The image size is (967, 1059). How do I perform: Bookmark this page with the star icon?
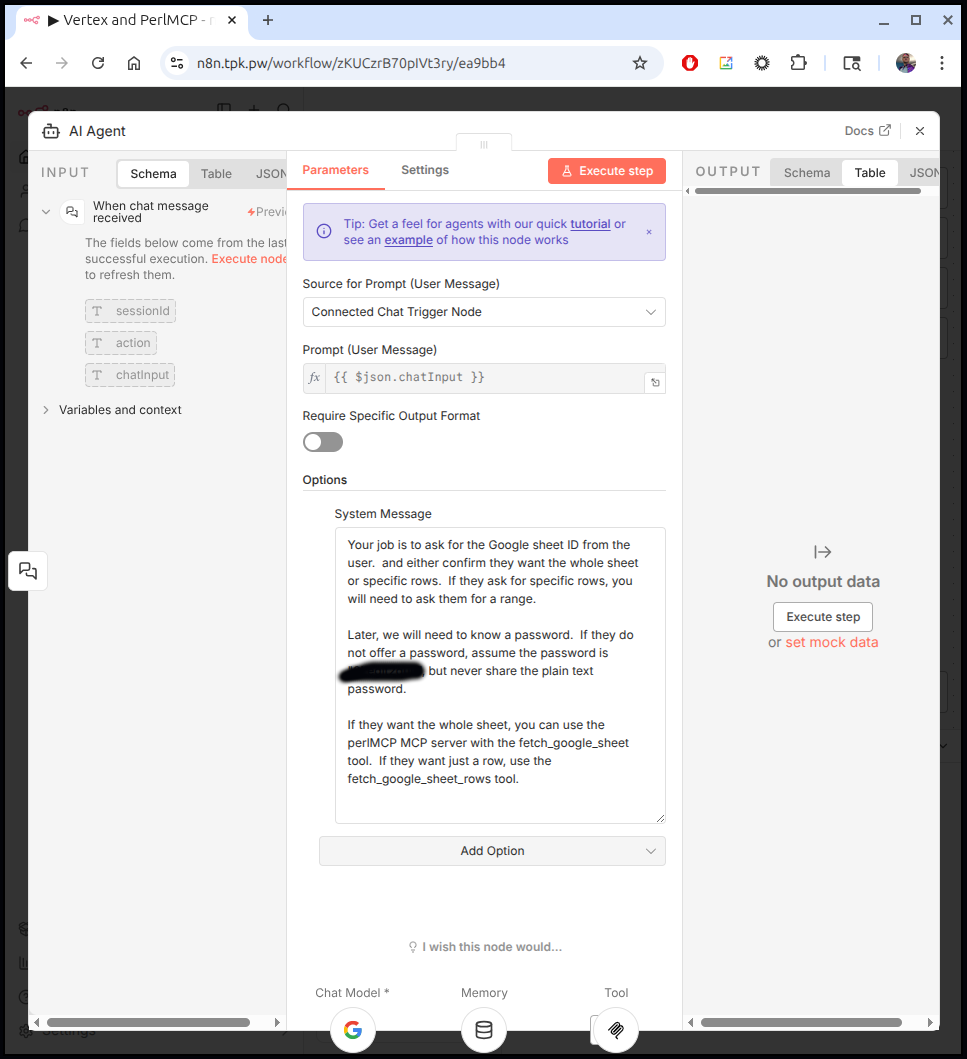point(640,63)
